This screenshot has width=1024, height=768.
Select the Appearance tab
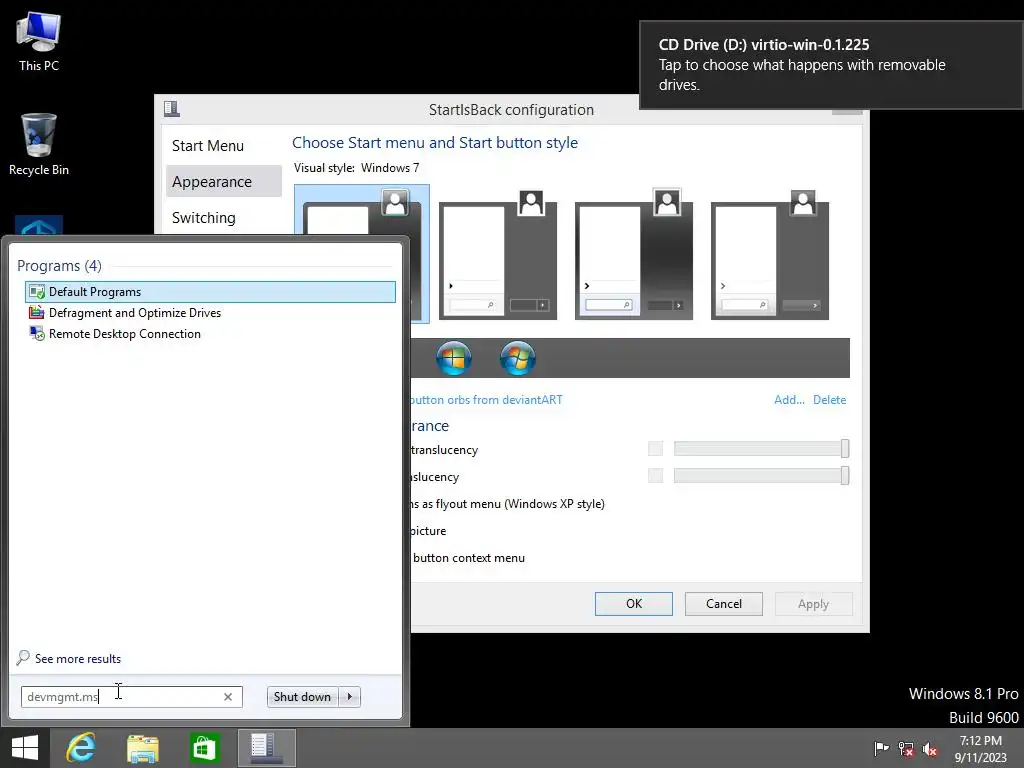click(223, 182)
